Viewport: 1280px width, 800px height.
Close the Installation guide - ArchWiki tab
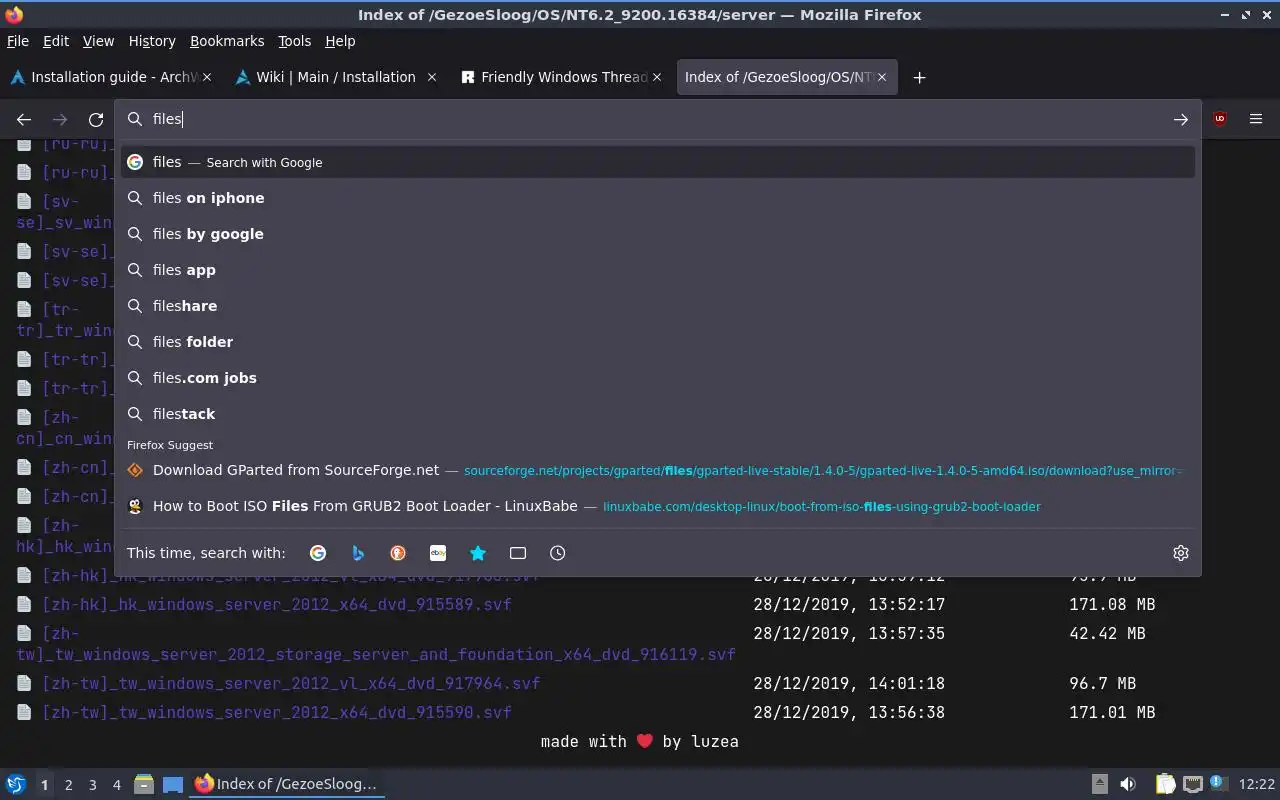208,77
